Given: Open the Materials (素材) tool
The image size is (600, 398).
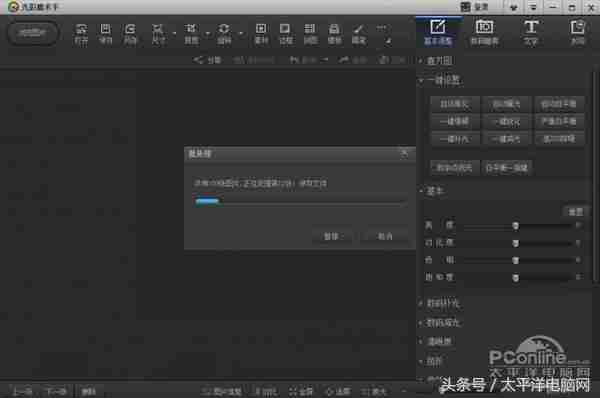Looking at the screenshot, I should [261, 34].
